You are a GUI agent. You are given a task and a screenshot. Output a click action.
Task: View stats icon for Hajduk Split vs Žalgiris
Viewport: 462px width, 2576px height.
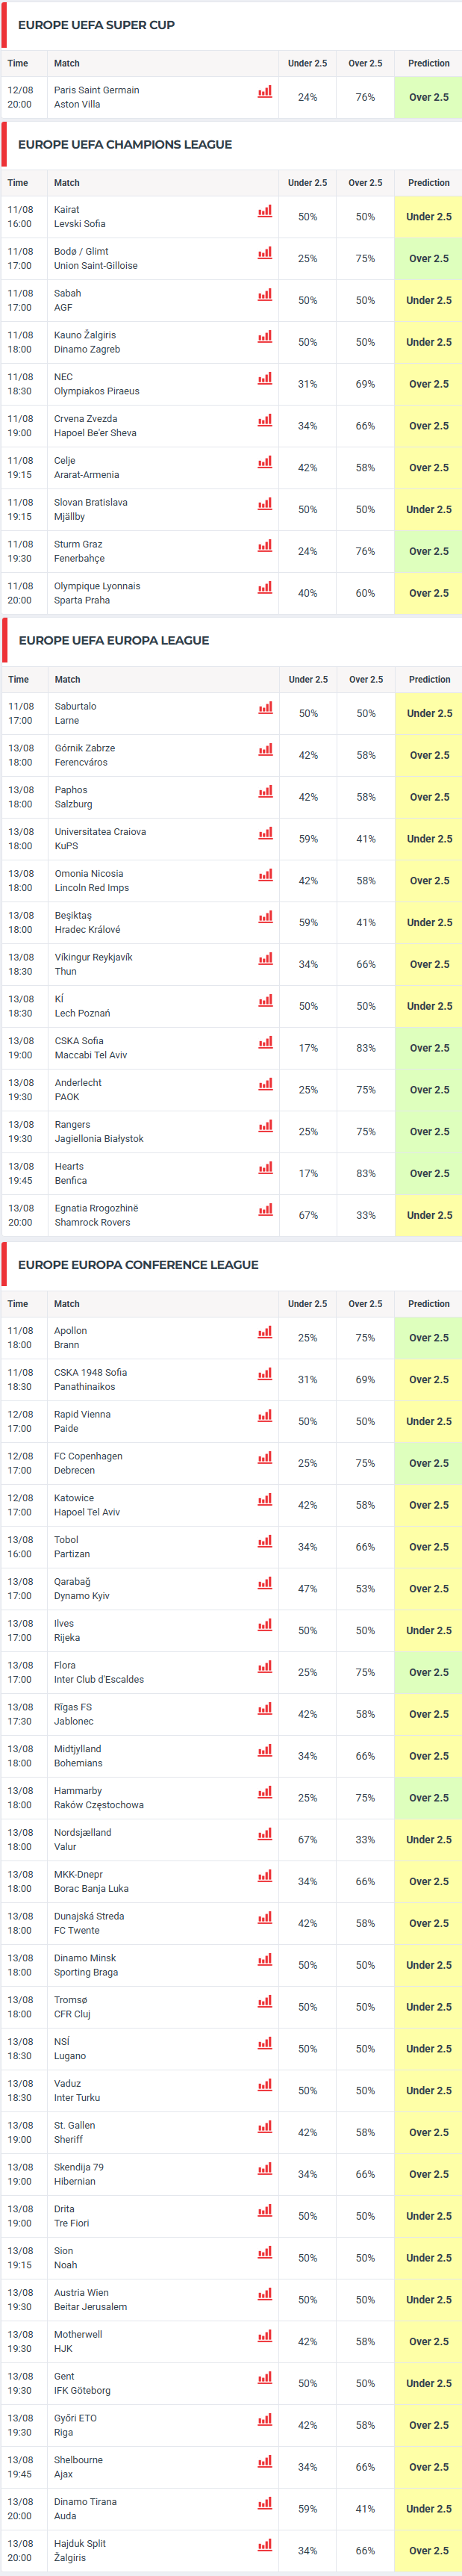click(x=265, y=2546)
